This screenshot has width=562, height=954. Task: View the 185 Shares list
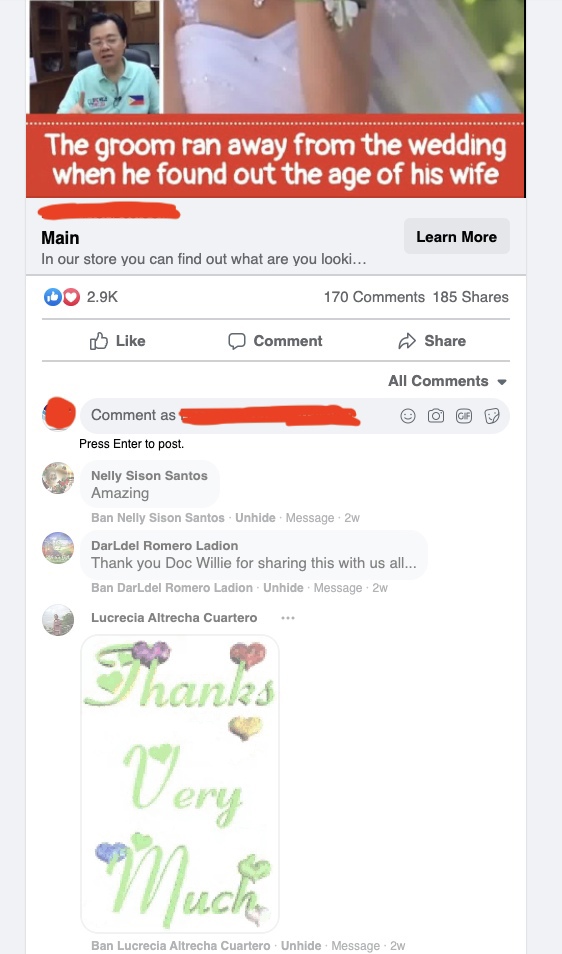click(x=471, y=298)
